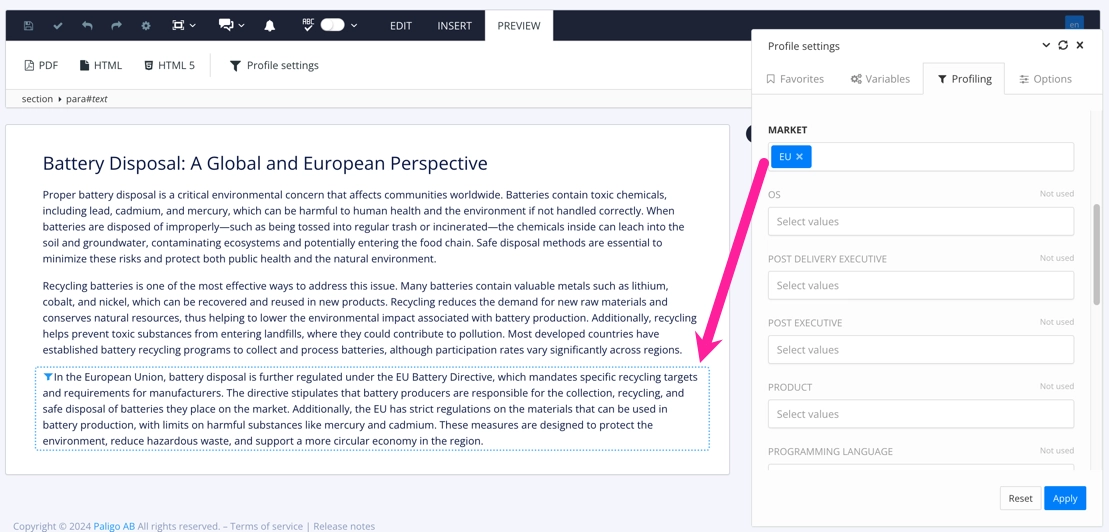Click the Reset button
The width and height of the screenshot is (1109, 532).
(1020, 498)
